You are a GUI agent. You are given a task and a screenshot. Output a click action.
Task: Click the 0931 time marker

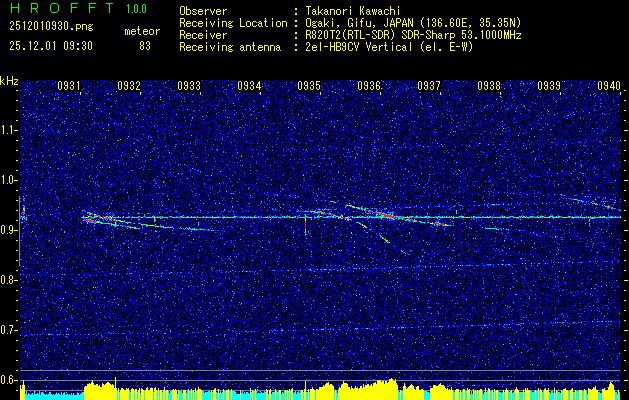pos(69,85)
